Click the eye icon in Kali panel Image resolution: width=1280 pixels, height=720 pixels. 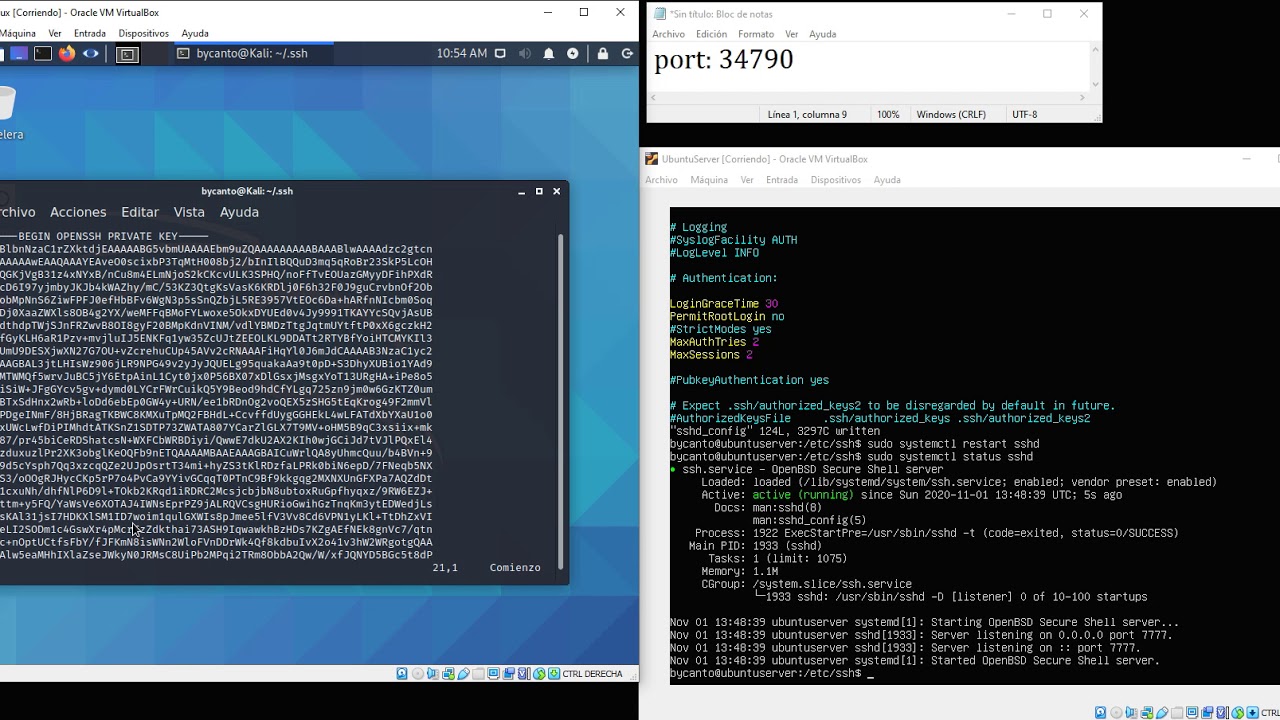(x=91, y=54)
